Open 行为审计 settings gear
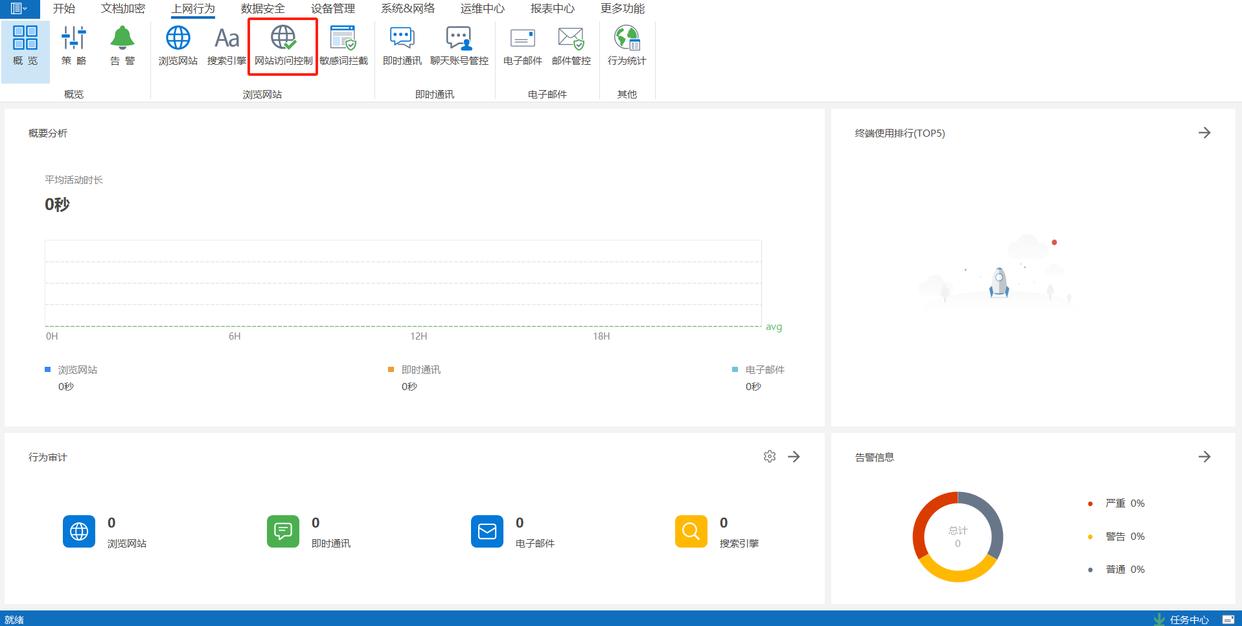 (x=769, y=457)
